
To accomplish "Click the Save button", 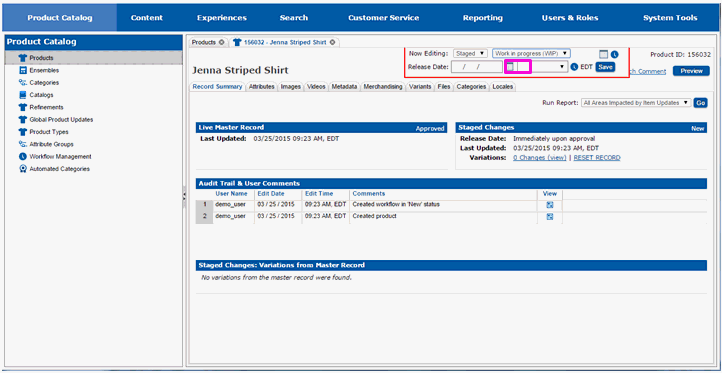I will 606,67.
